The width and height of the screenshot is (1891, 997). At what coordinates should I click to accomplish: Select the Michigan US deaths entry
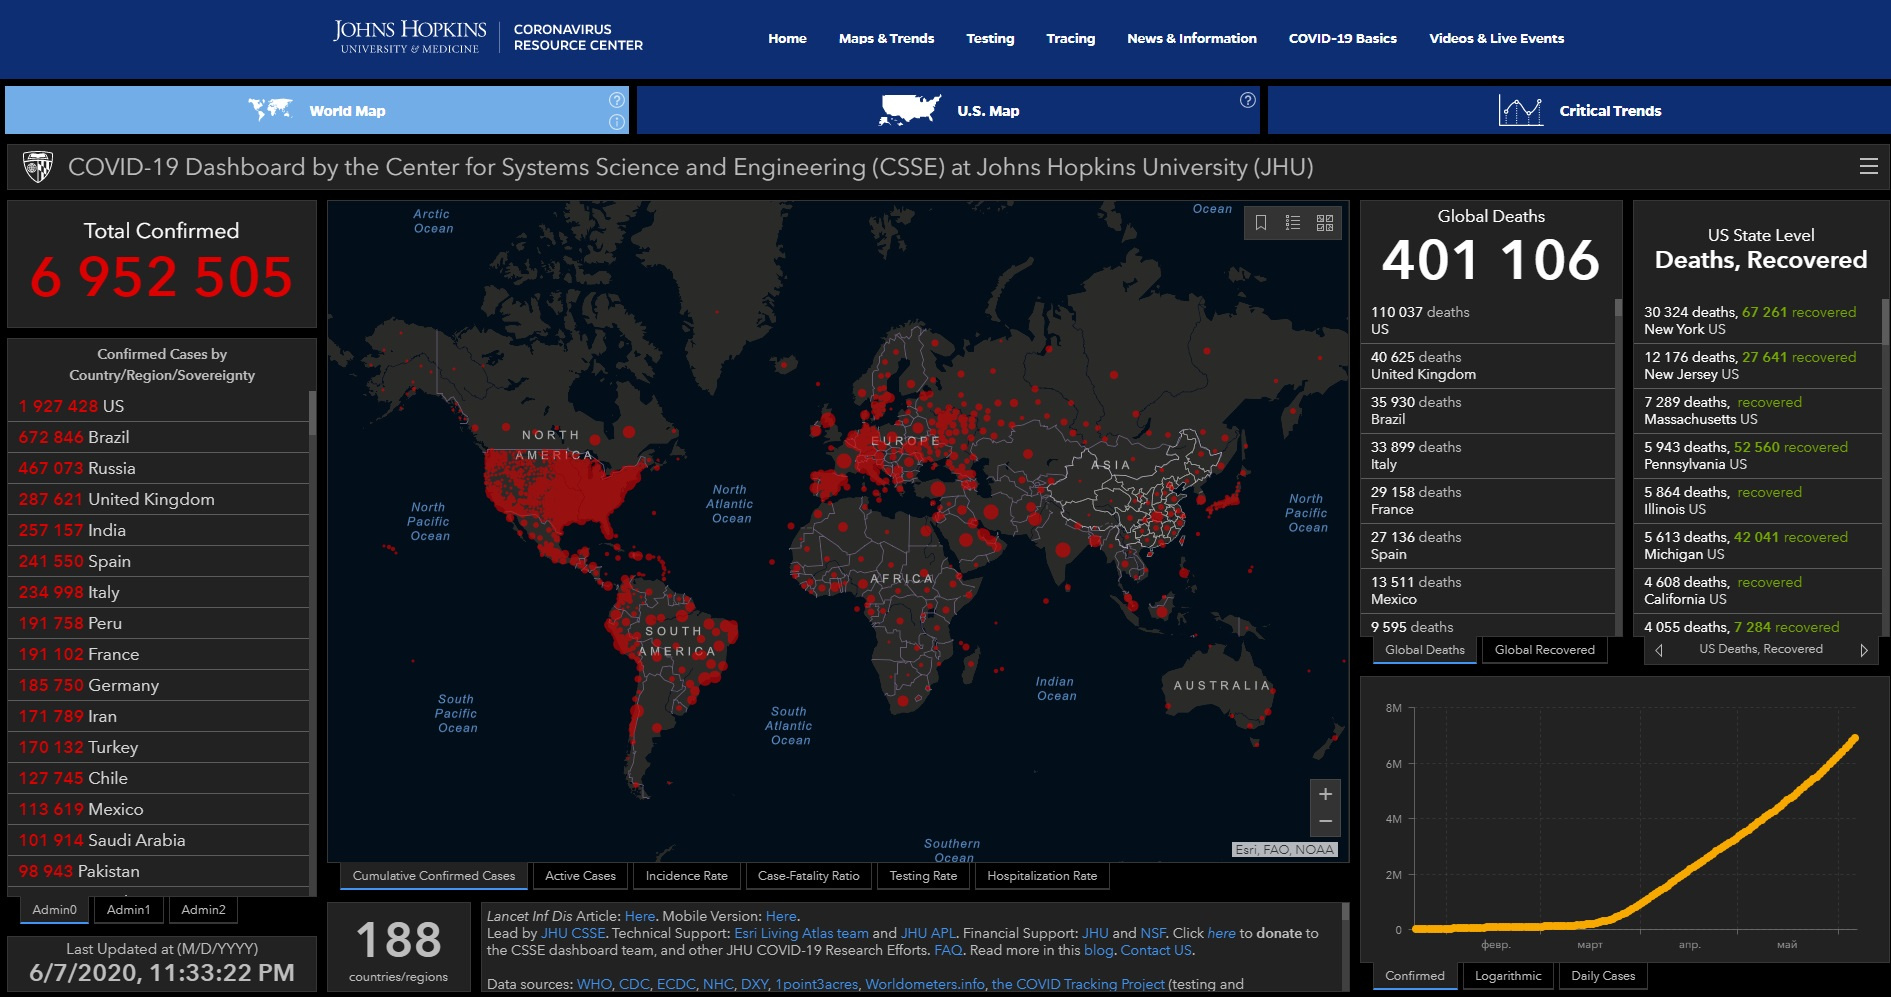coord(1758,546)
